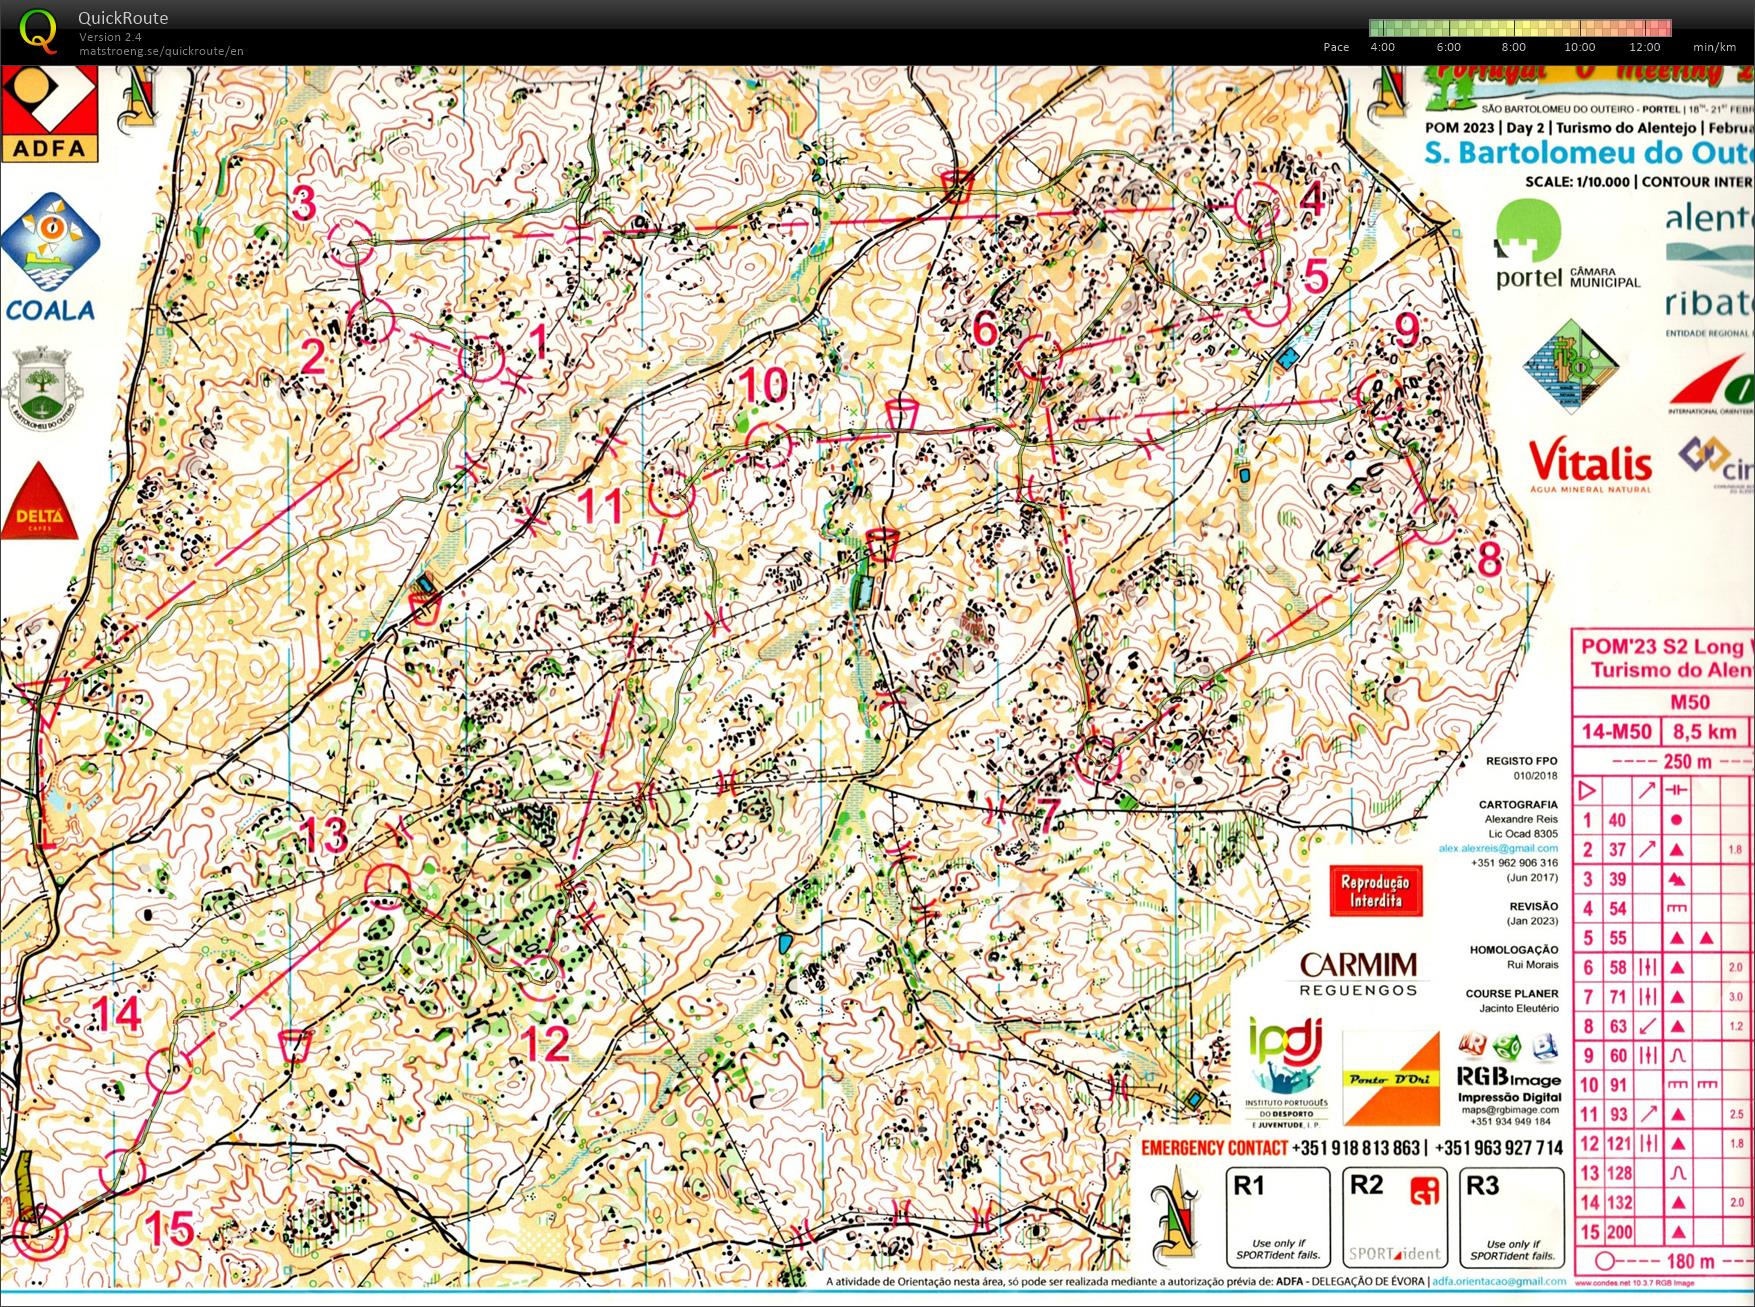Screen dimensions: 1755x1307
Task: Click the HOMOLOGAÇÃO heading
Action: click(x=1514, y=950)
